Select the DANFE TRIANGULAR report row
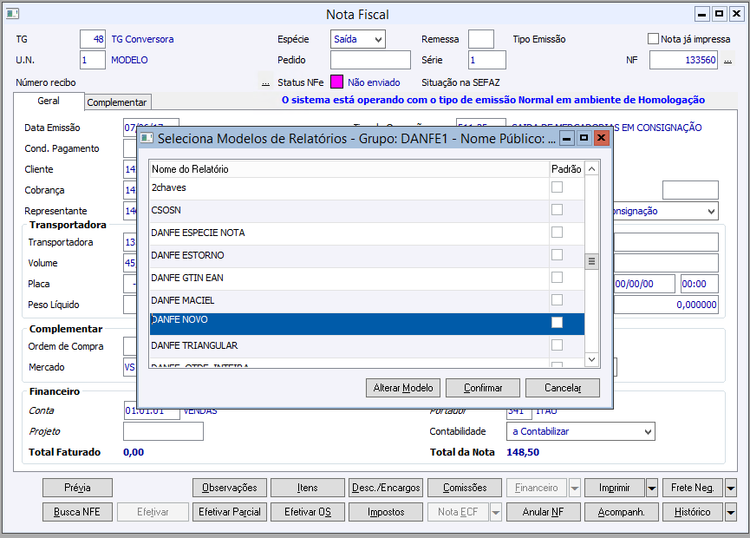This screenshot has width=750, height=538. click(367, 346)
